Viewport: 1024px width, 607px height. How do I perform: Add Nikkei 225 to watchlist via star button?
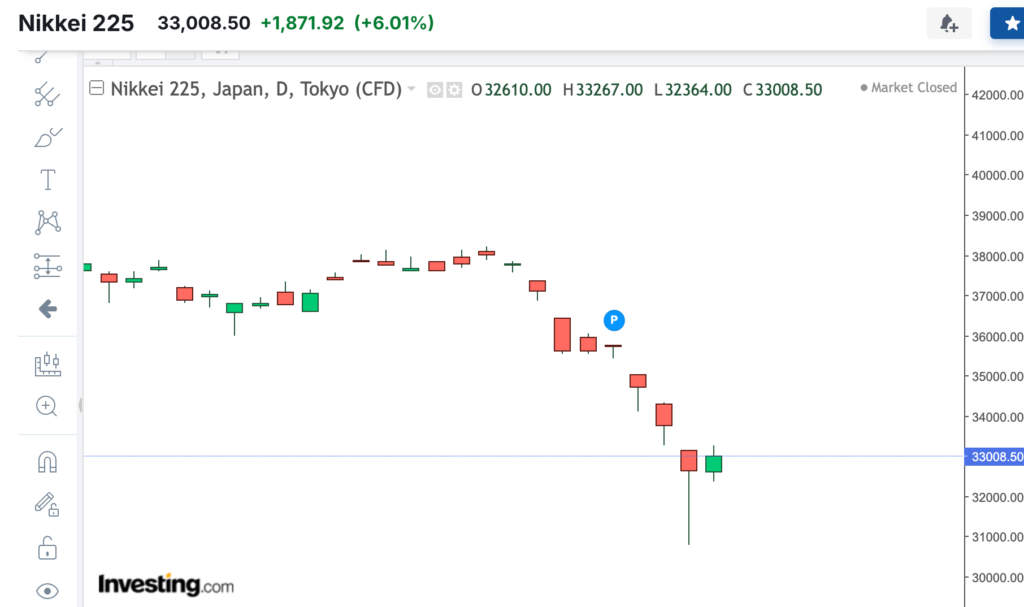(x=1007, y=23)
